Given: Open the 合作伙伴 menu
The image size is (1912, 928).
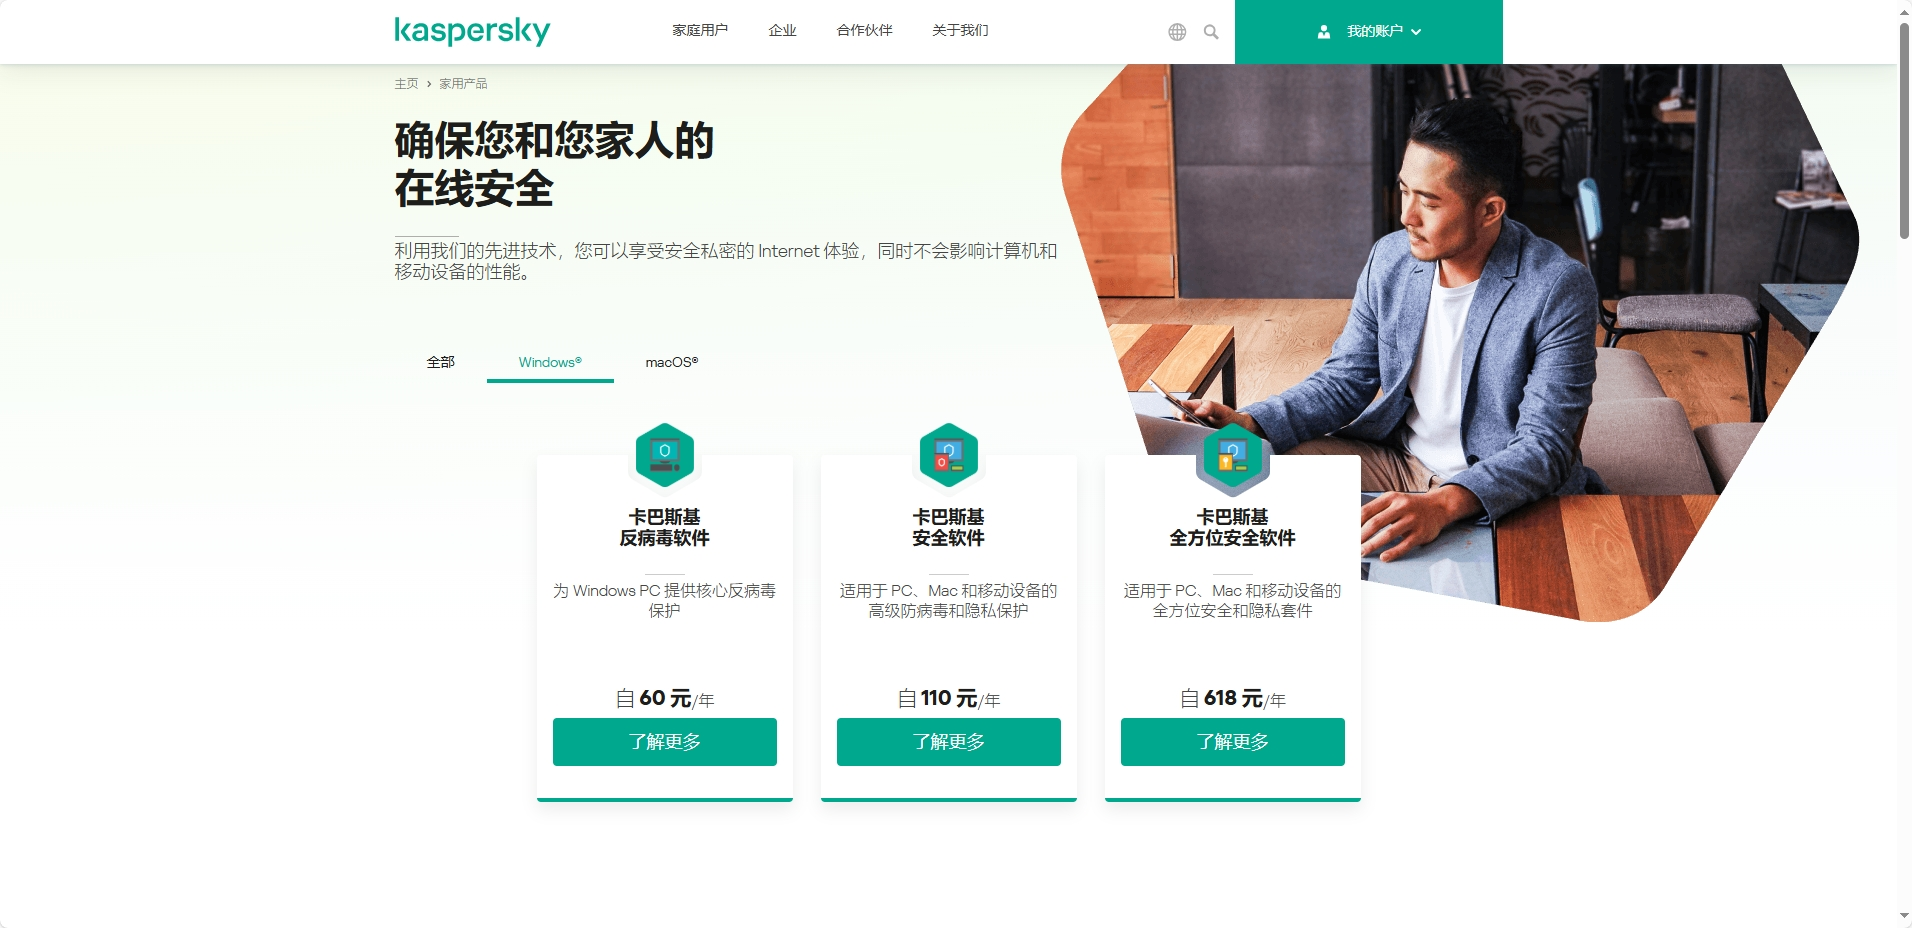Looking at the screenshot, I should tap(864, 31).
